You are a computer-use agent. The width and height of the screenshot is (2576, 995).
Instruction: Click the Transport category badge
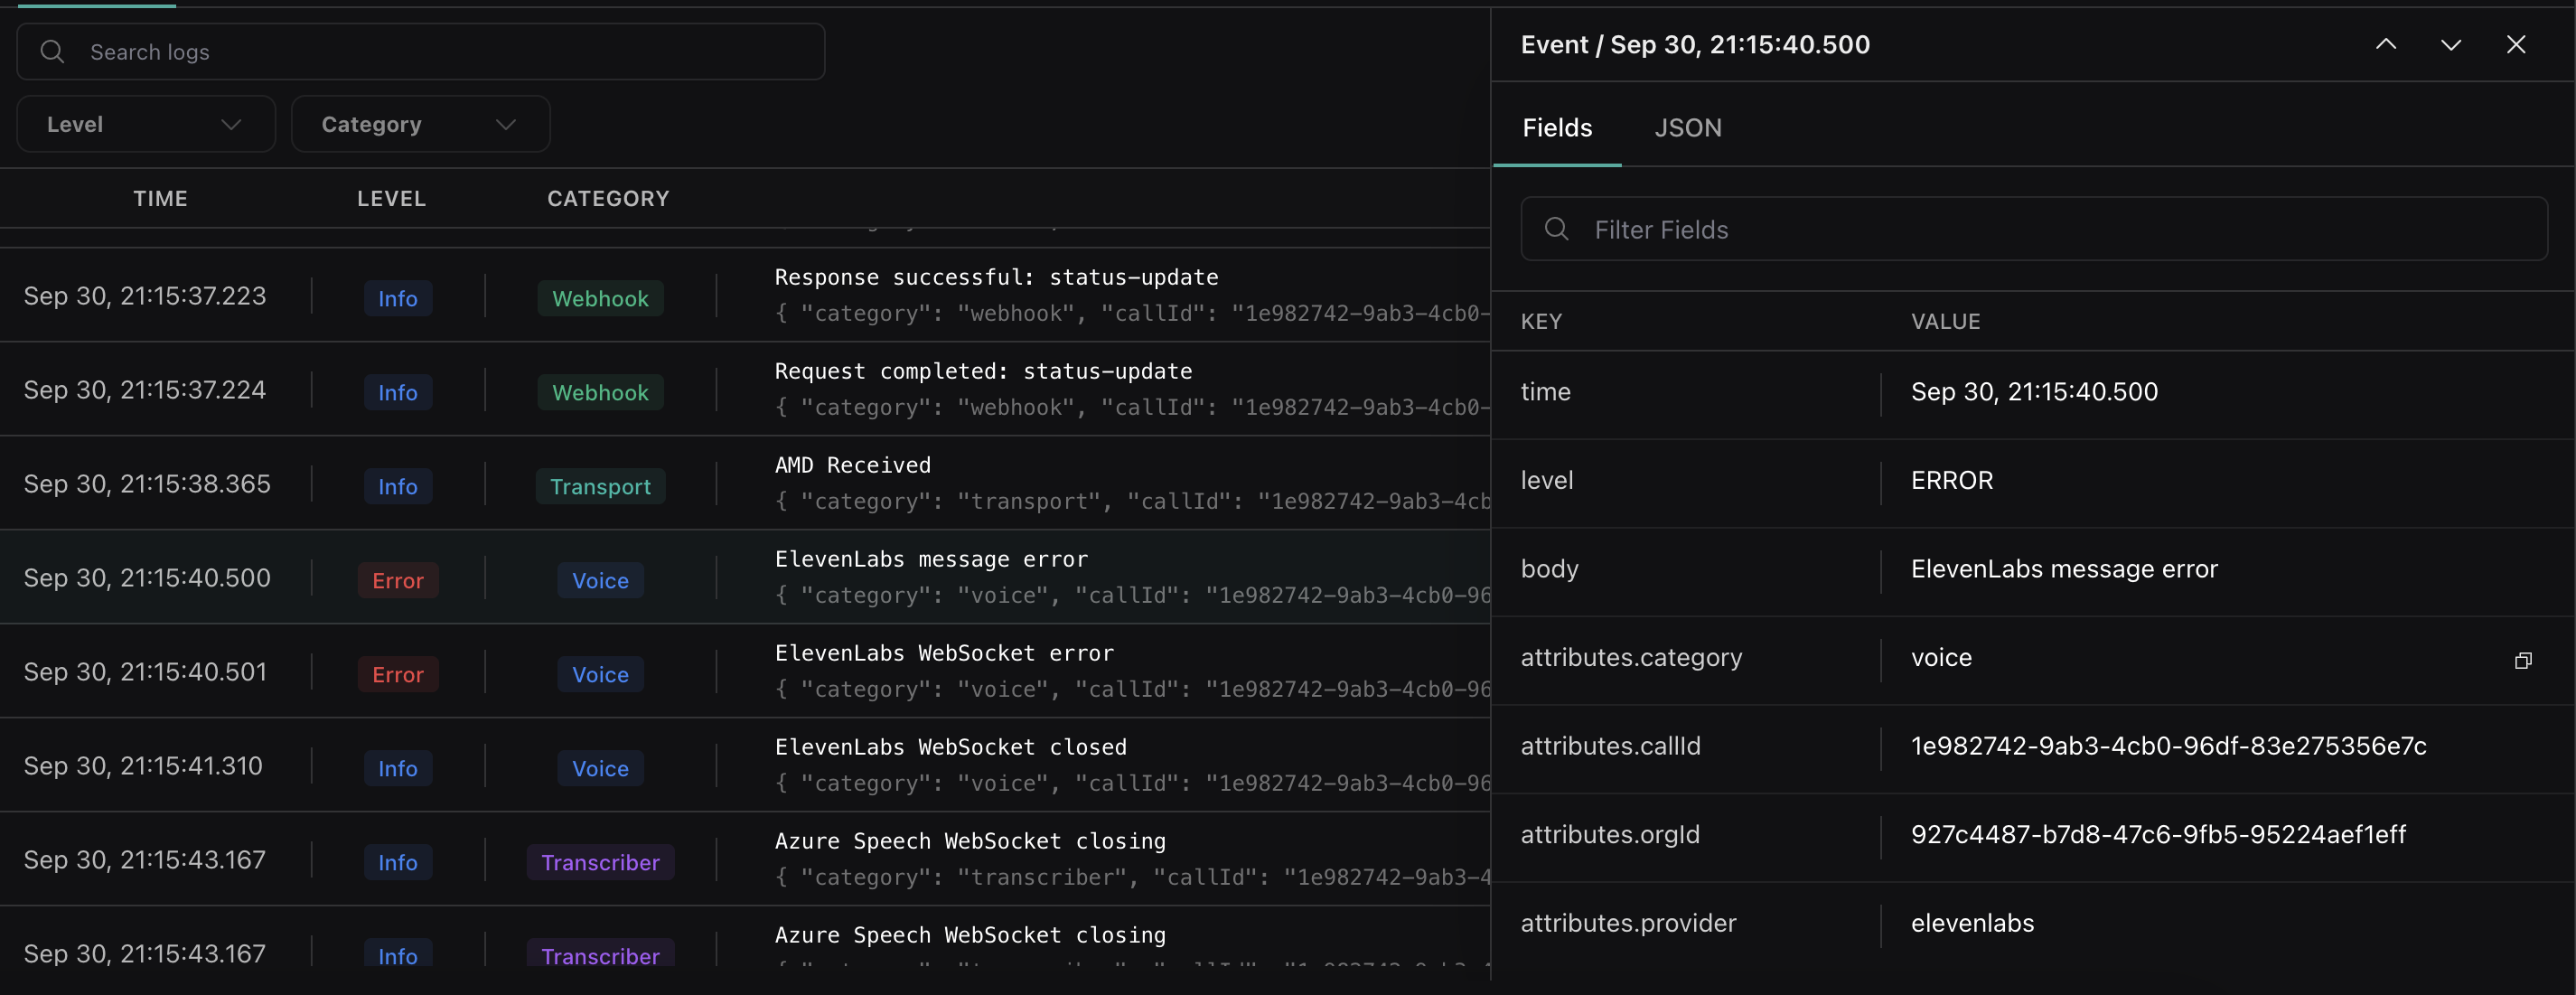point(600,487)
